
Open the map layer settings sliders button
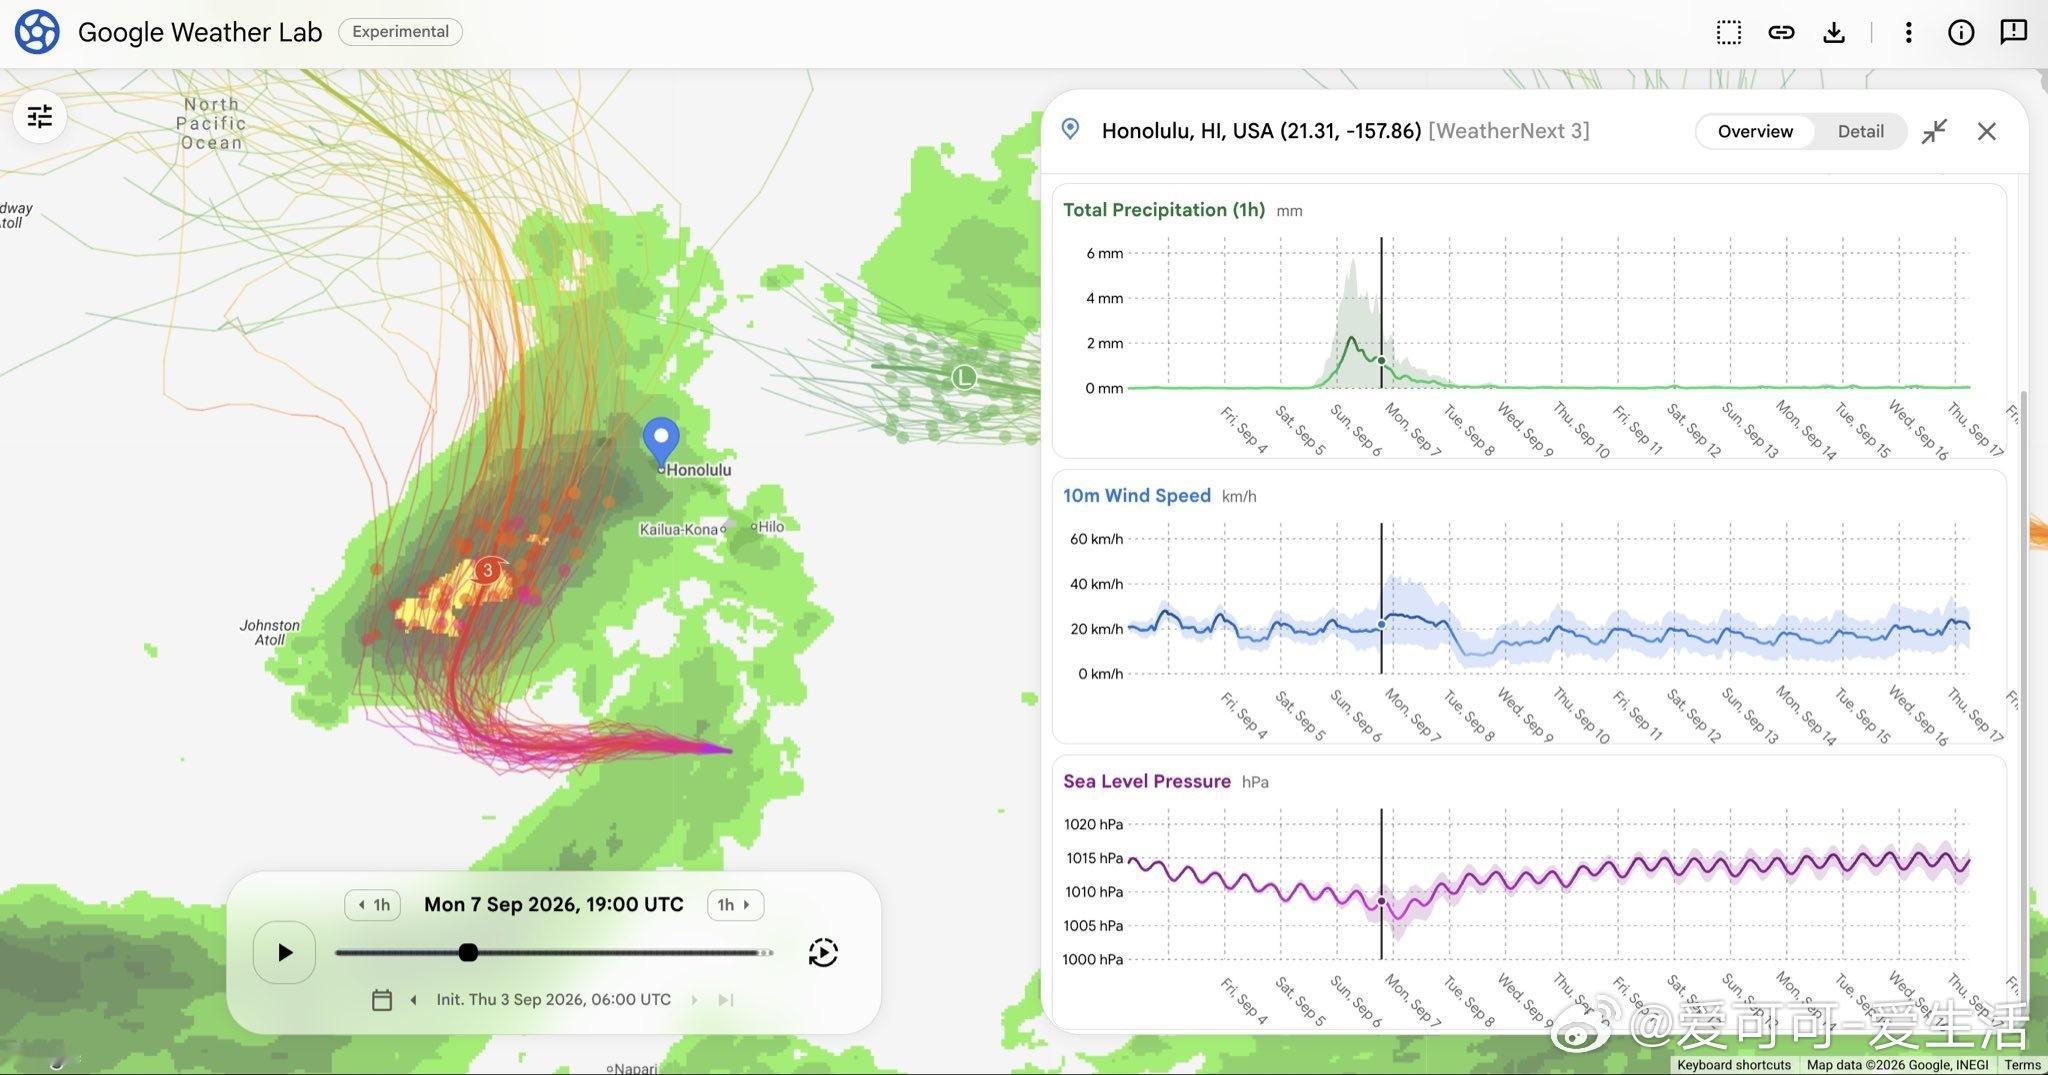pos(40,117)
